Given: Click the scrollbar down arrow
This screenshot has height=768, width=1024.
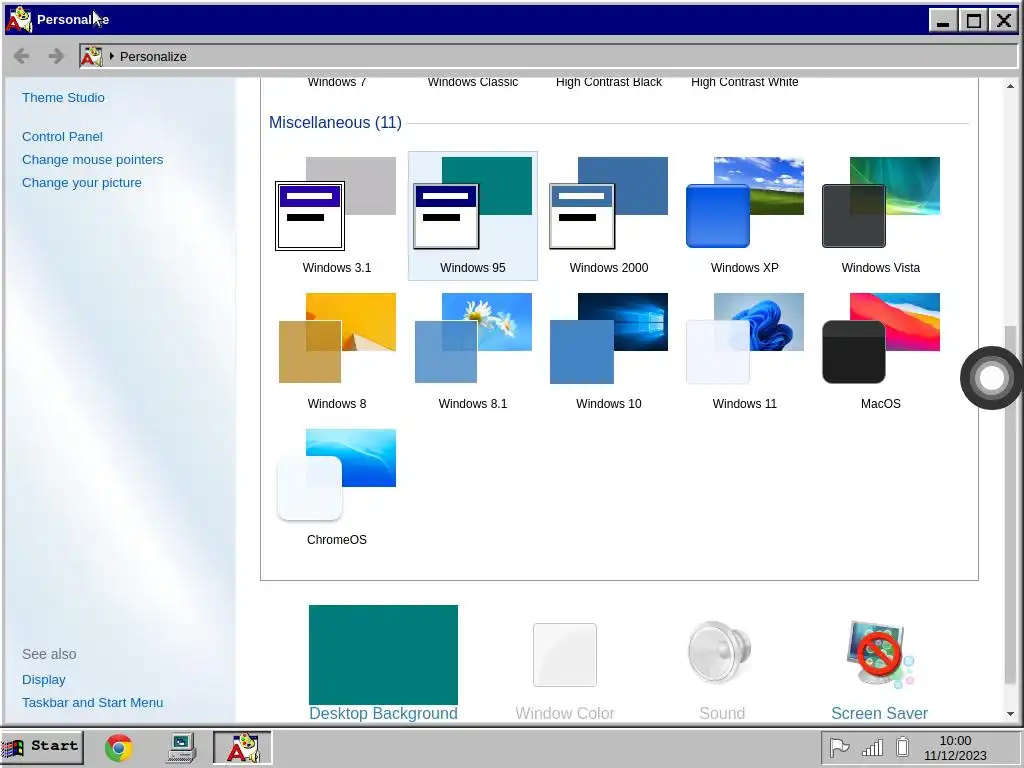Looking at the screenshot, I should [1010, 714].
